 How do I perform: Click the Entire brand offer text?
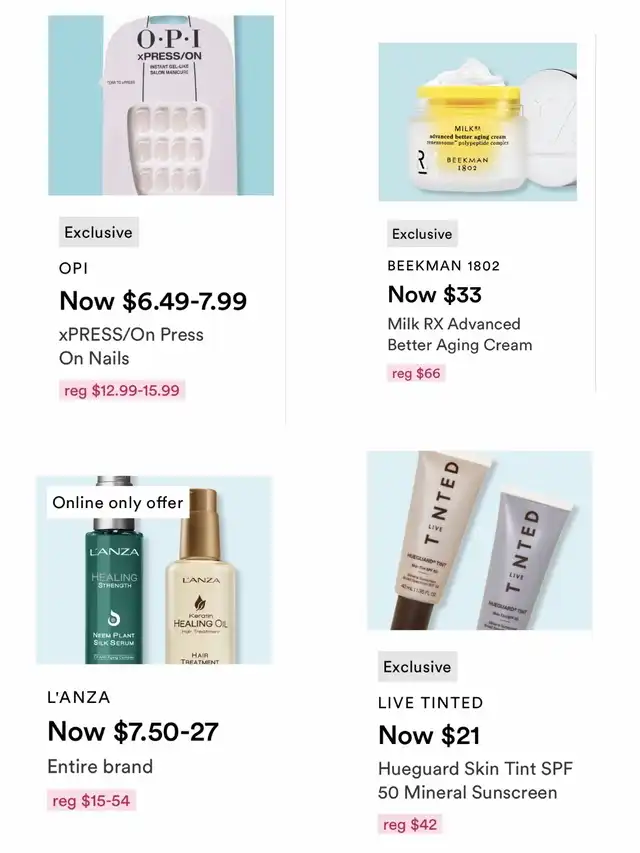tap(100, 766)
